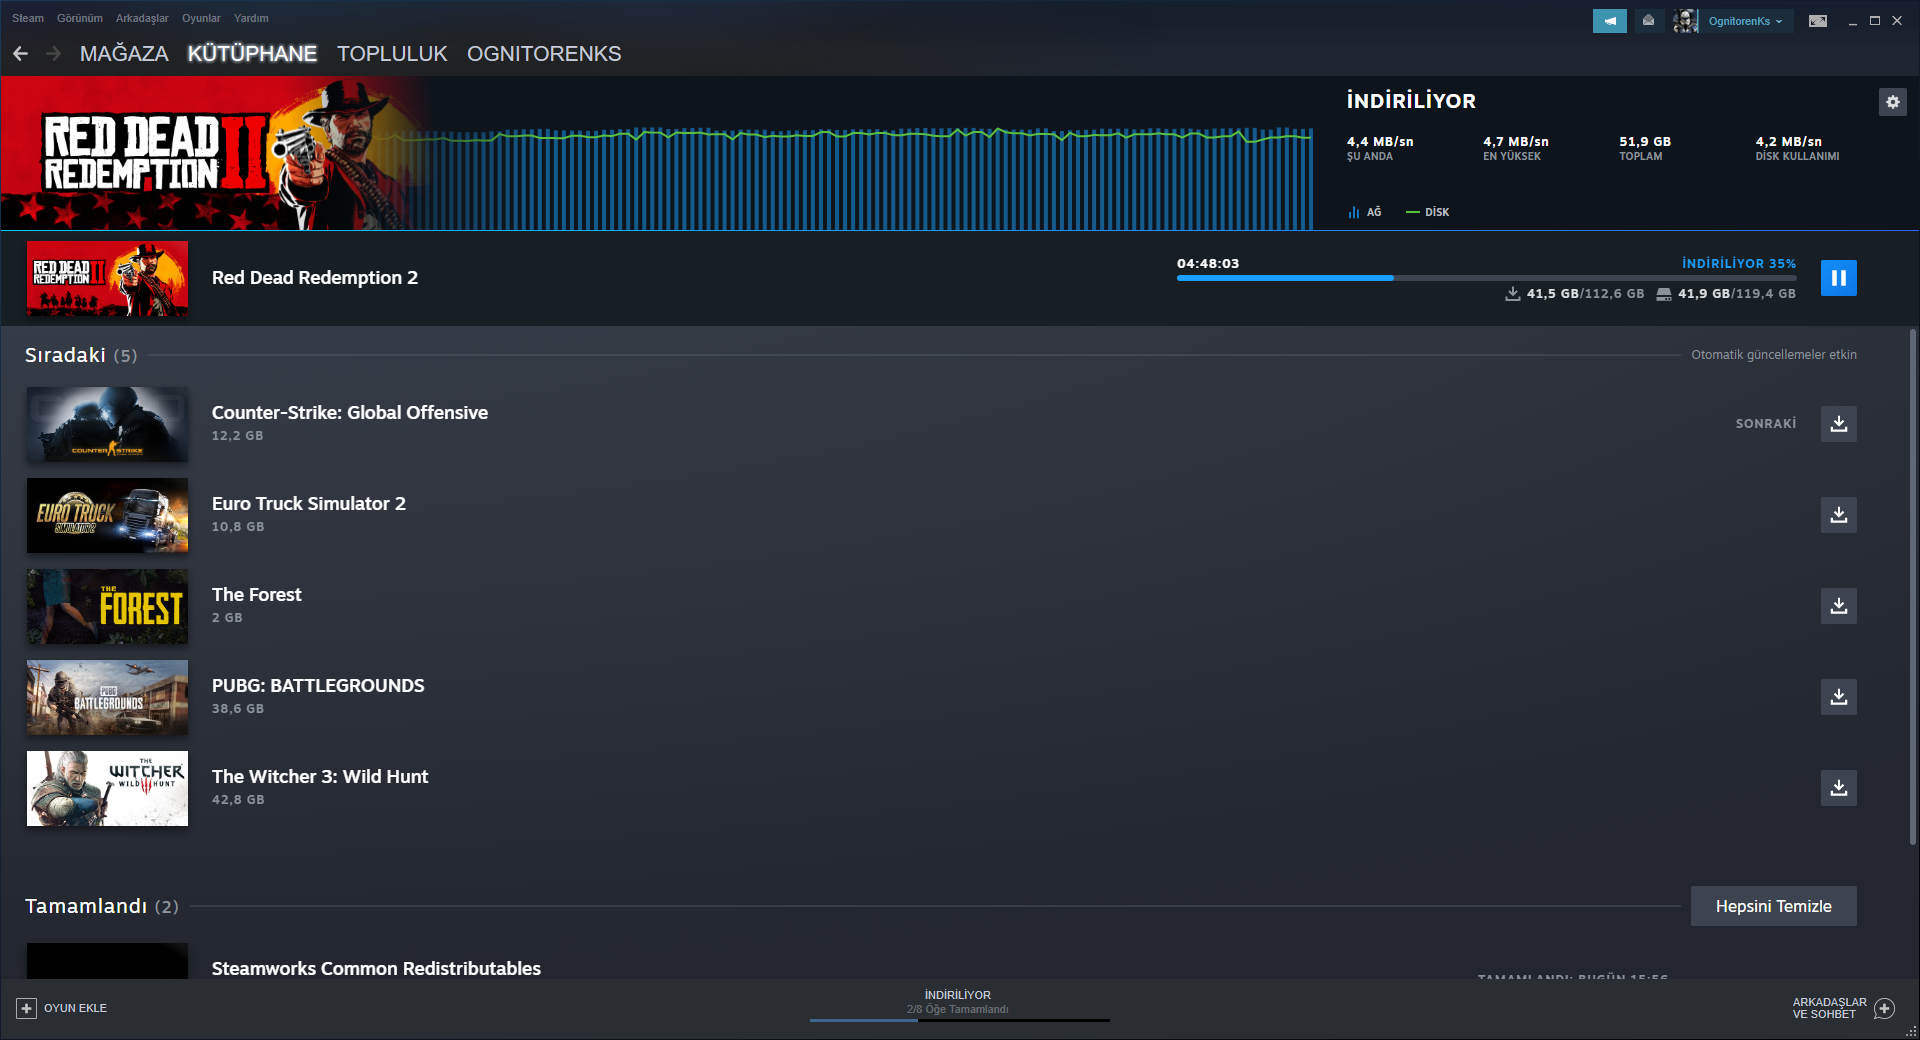Open the Arkadaşlar menu

[142, 18]
